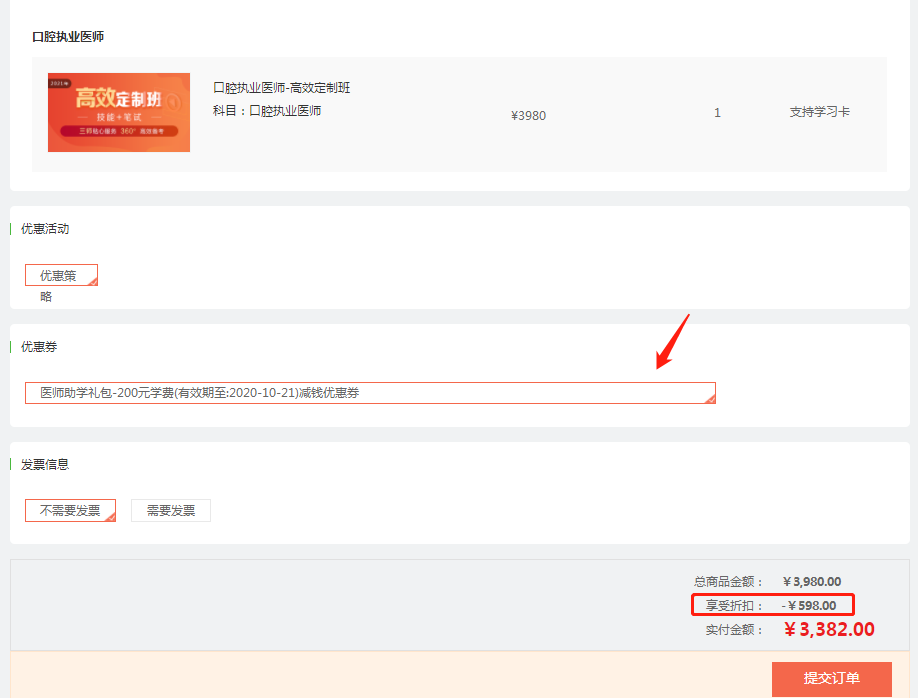This screenshot has width=918, height=698.
Task: Click the 实付金额 ¥3,382.00 total
Action: pyautogui.click(x=829, y=630)
